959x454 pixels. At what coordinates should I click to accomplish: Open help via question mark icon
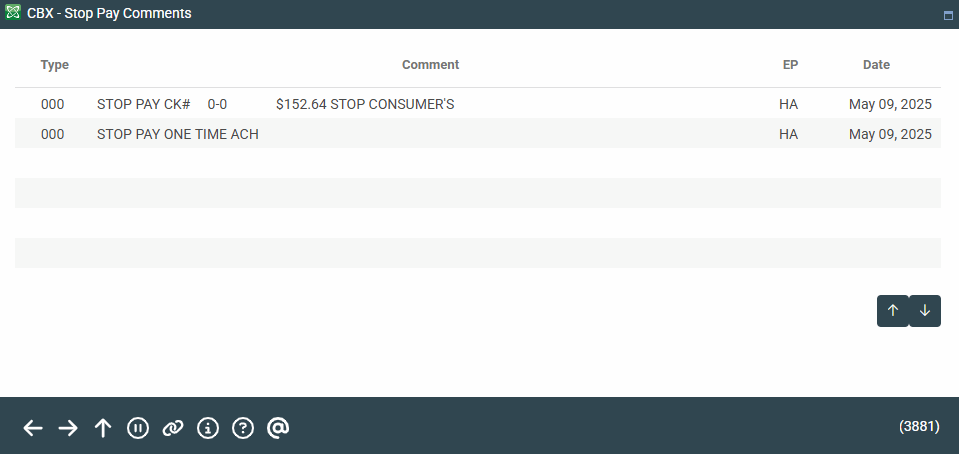[x=243, y=428]
